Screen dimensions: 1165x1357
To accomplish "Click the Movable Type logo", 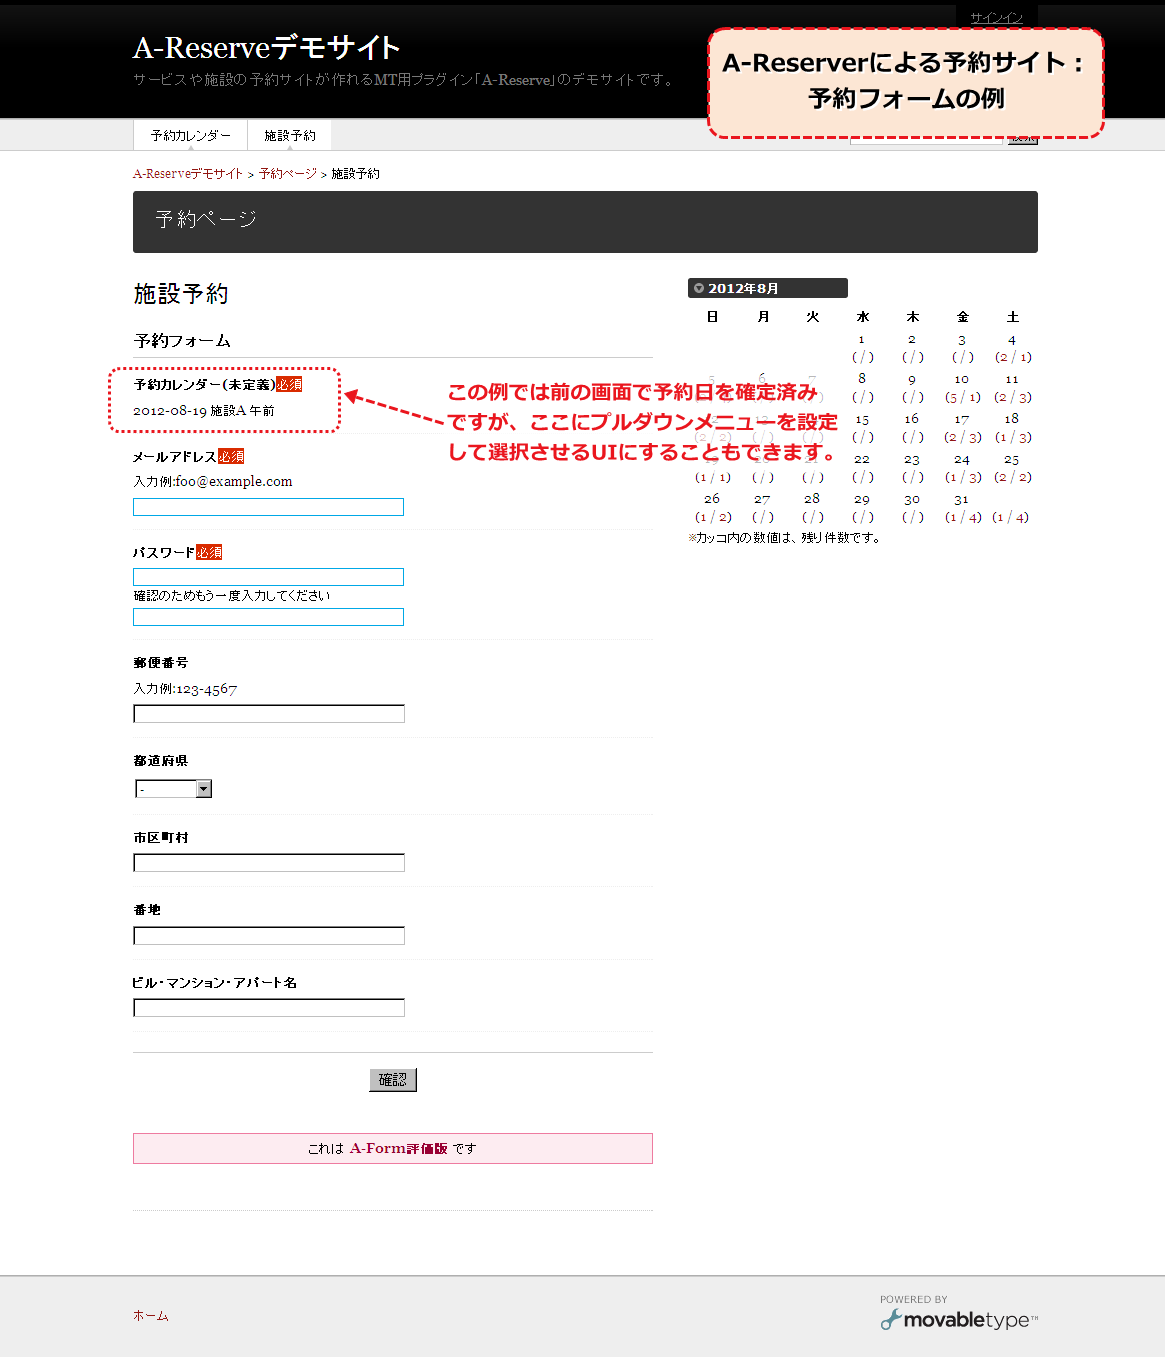I will point(958,1319).
